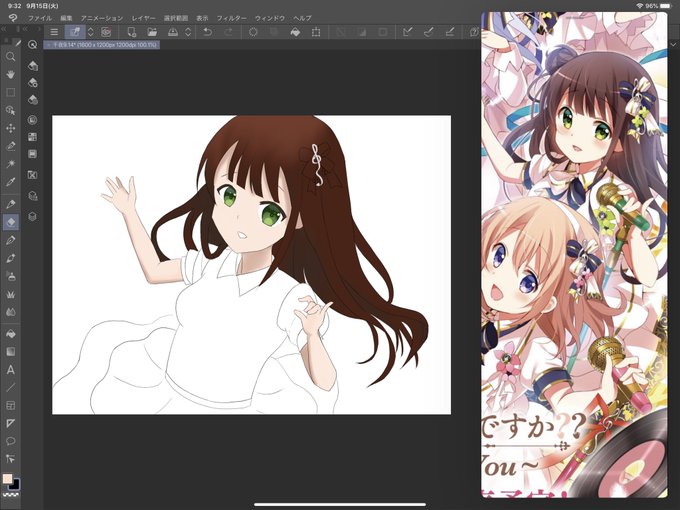Click the first sub tool eraser icon
Viewport: 680px width, 510px height.
tap(33, 65)
